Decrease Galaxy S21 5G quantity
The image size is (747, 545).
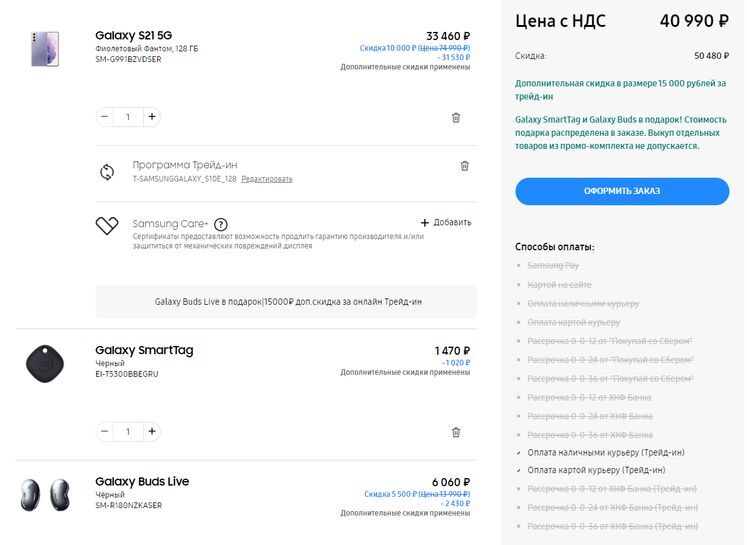pyautogui.click(x=105, y=117)
